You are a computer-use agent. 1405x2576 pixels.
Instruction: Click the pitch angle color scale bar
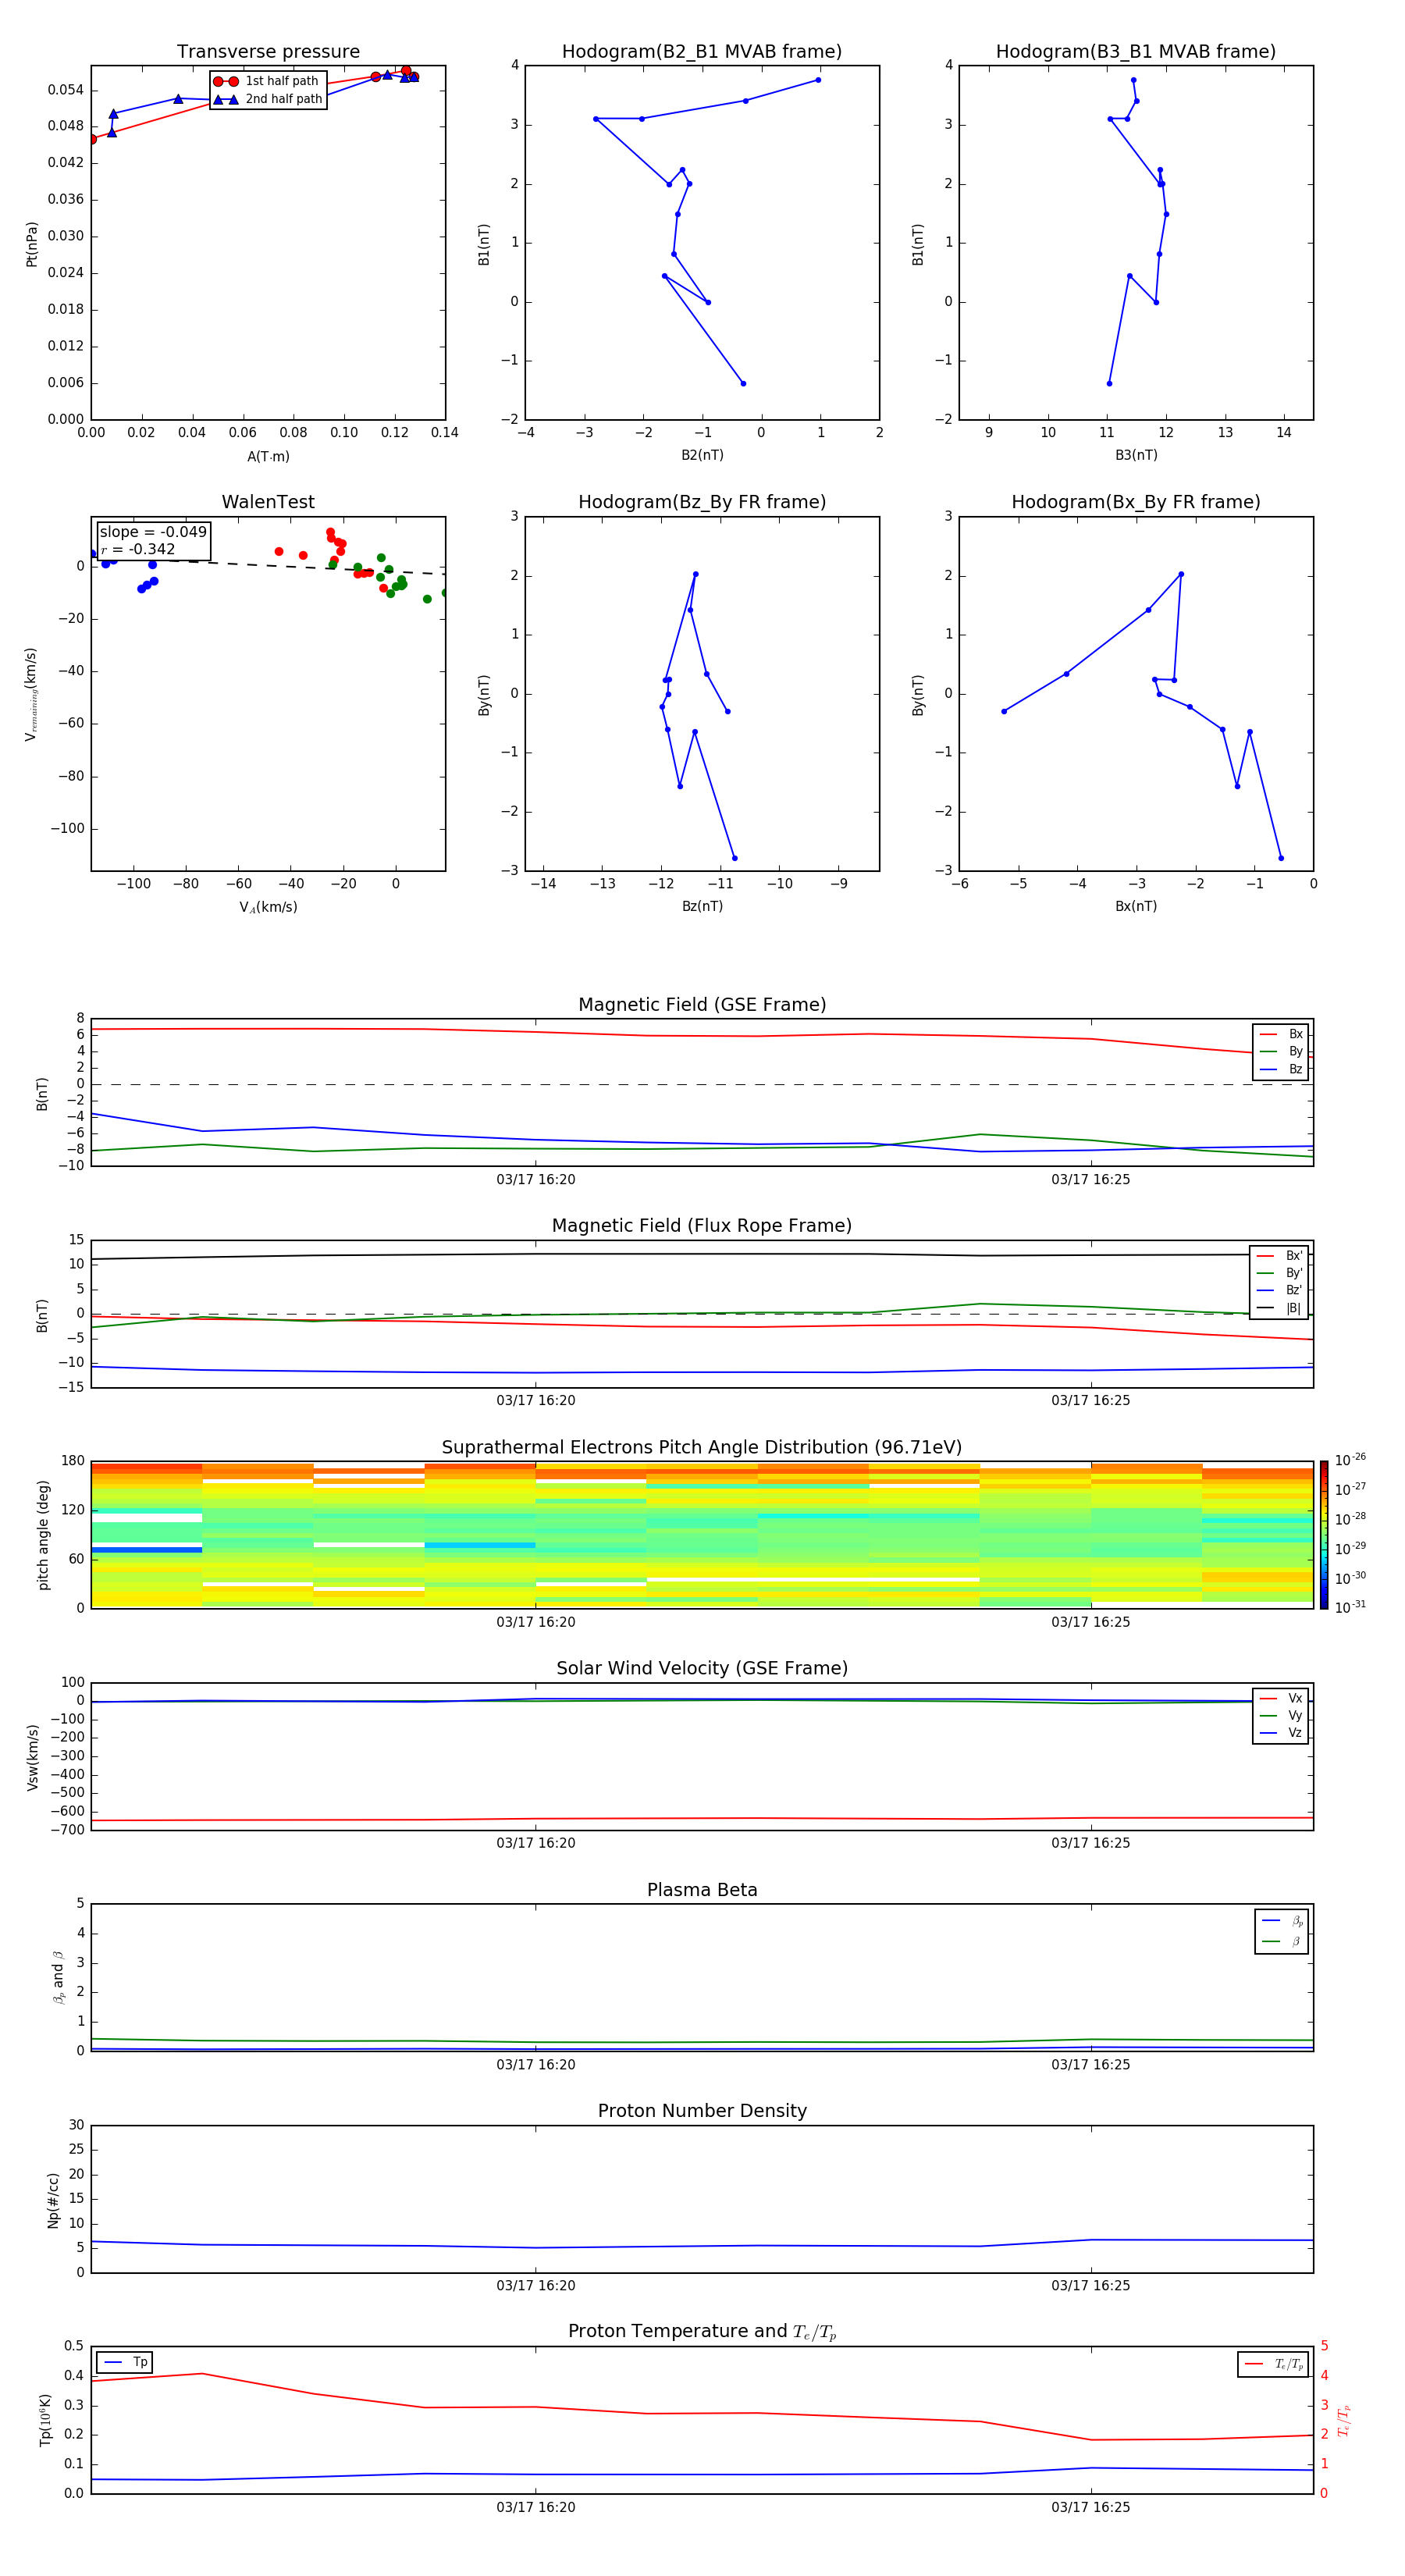1324,1534
